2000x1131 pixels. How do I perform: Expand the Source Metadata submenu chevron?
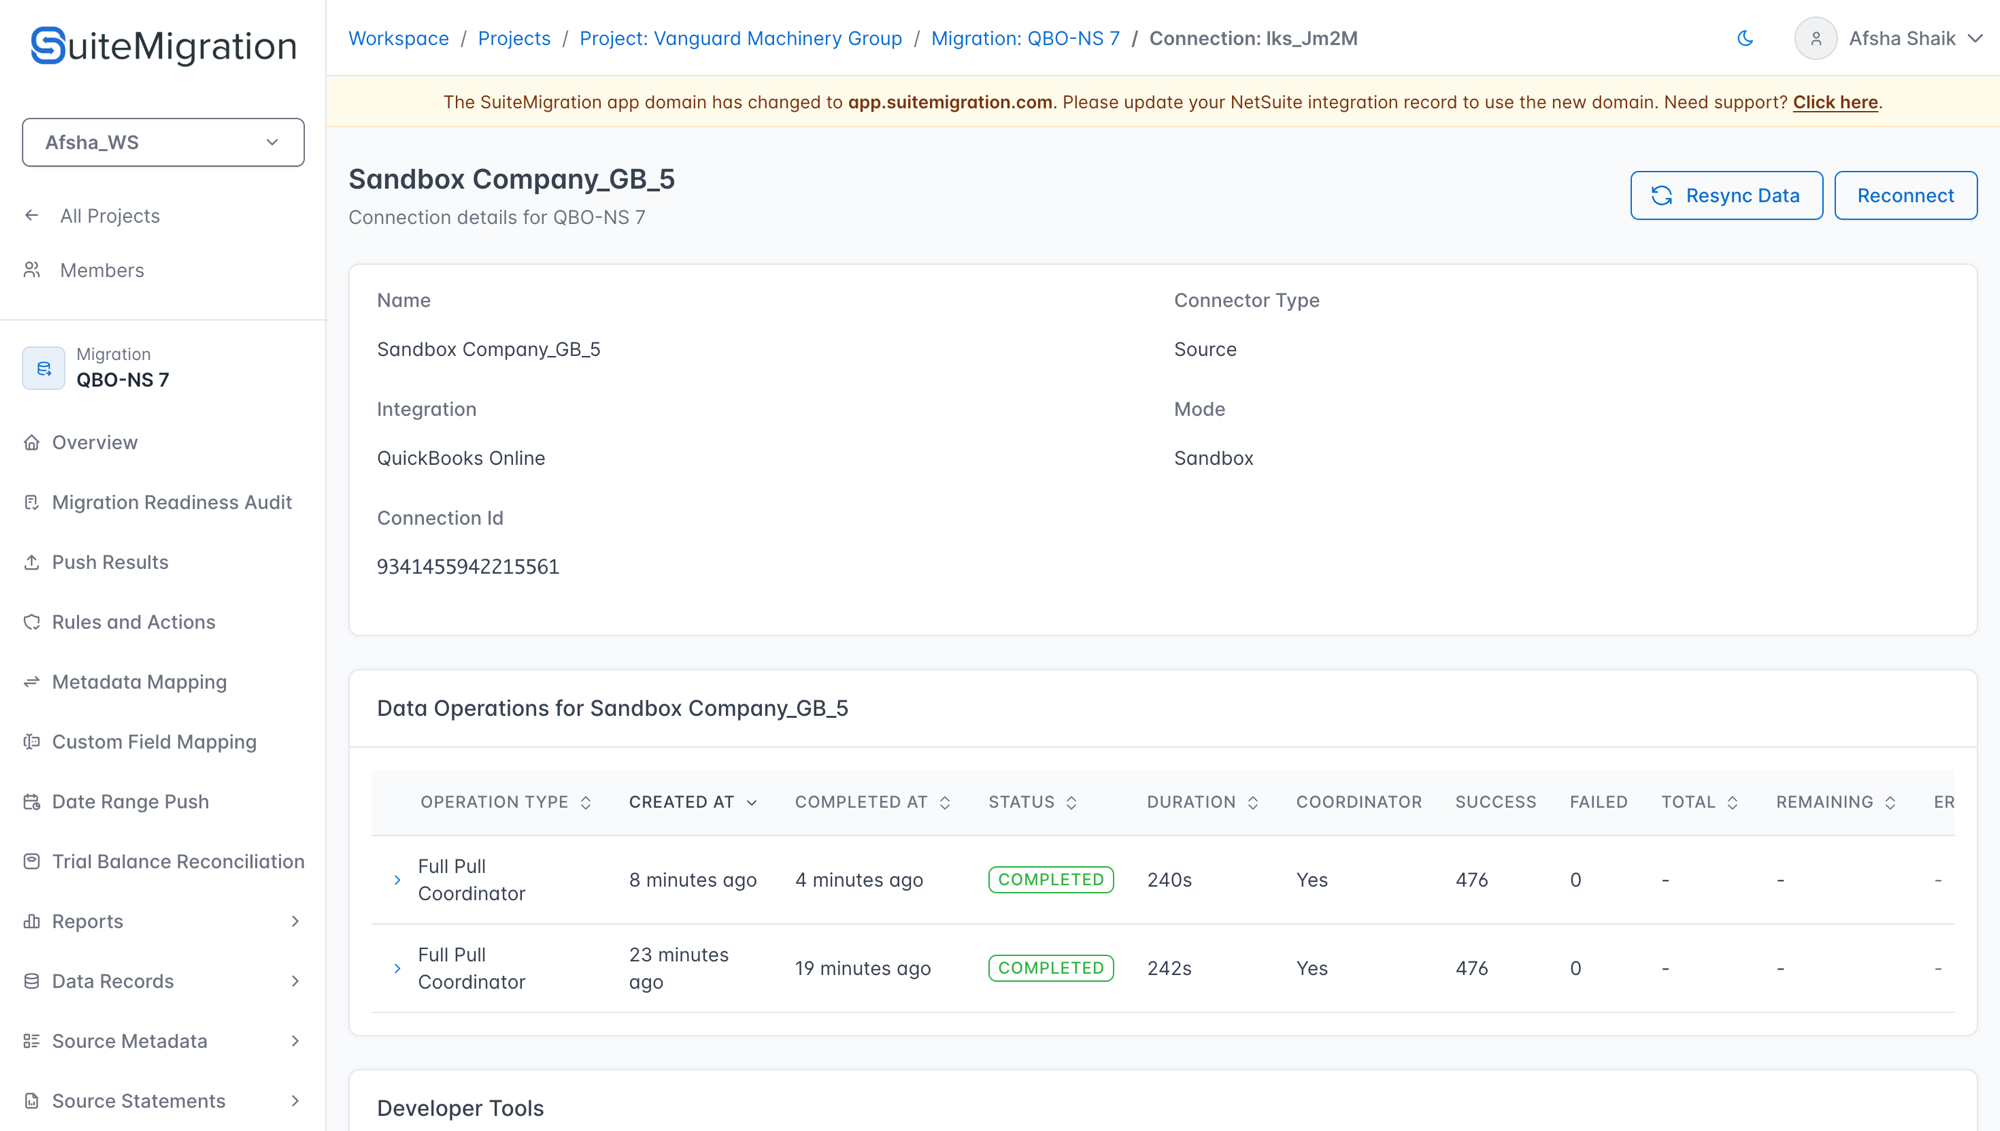295,1041
